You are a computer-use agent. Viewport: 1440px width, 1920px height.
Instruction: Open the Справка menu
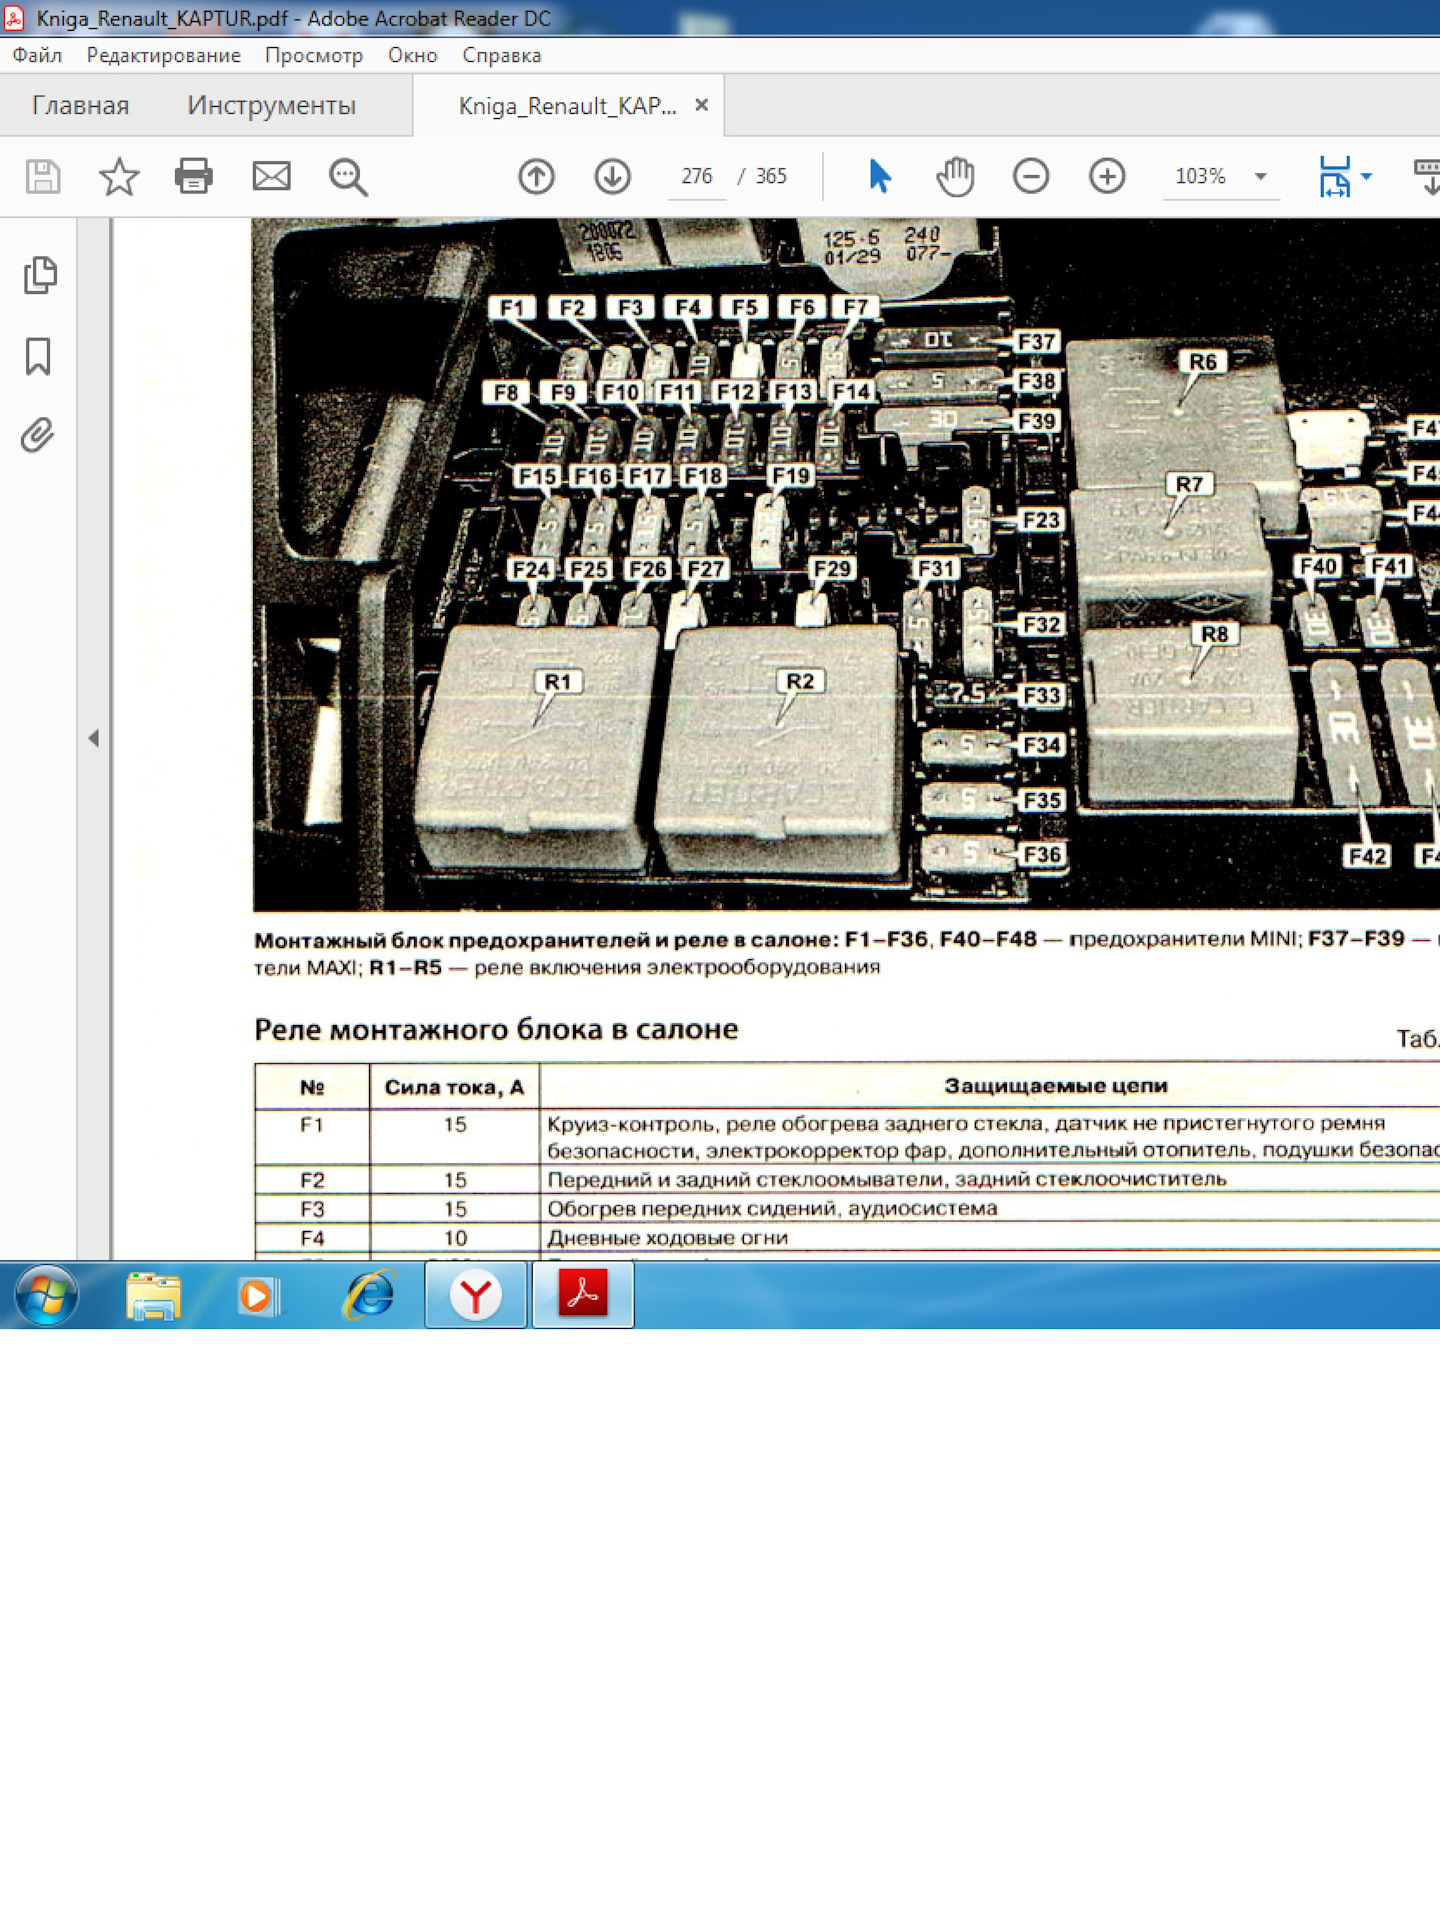[x=501, y=55]
